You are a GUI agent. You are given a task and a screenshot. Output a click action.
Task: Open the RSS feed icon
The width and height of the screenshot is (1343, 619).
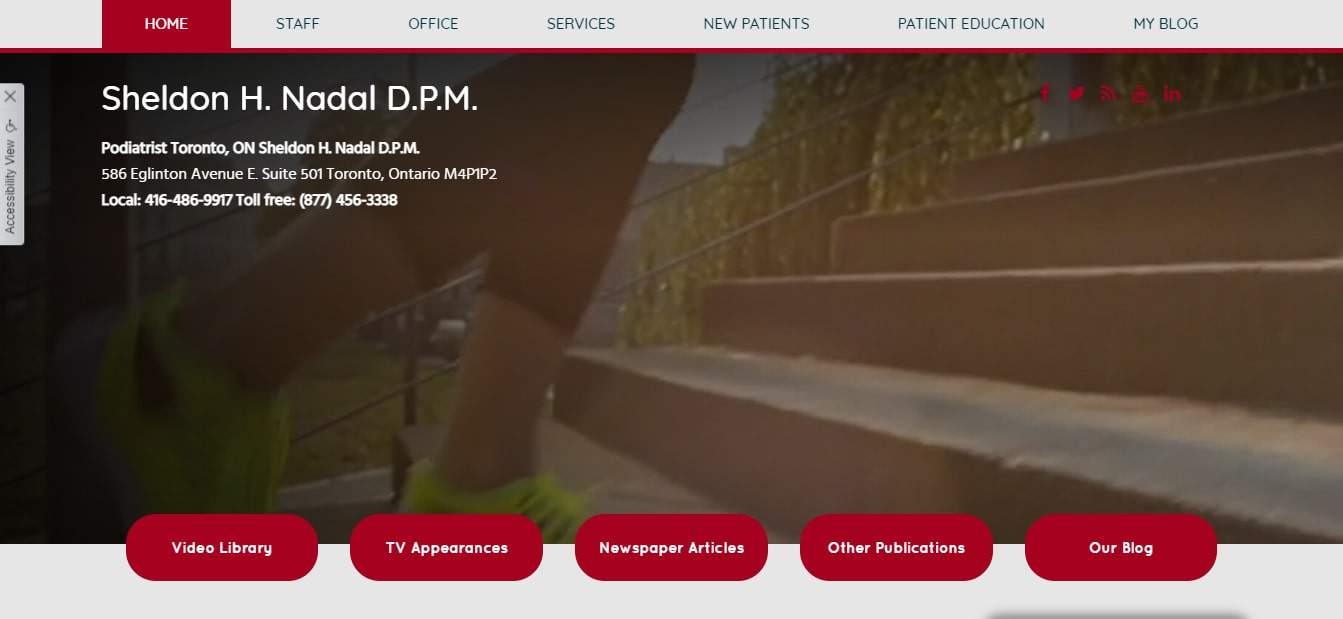1108,94
